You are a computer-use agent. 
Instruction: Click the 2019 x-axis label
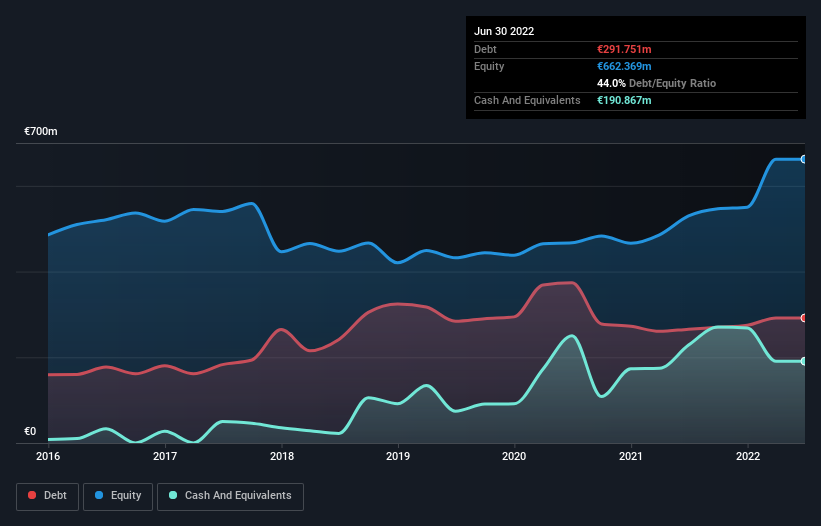pyautogui.click(x=398, y=456)
